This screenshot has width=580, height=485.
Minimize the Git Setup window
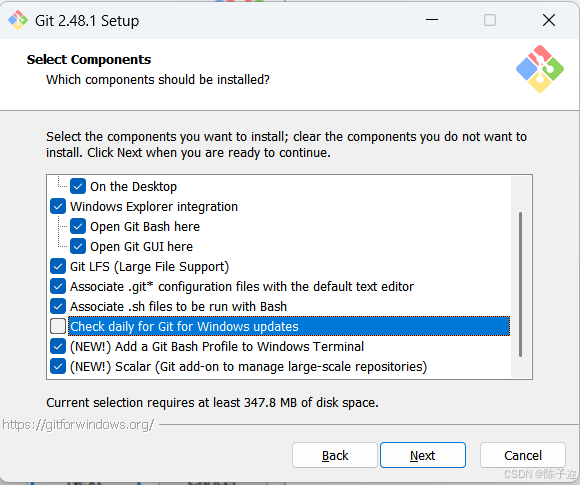(x=432, y=20)
